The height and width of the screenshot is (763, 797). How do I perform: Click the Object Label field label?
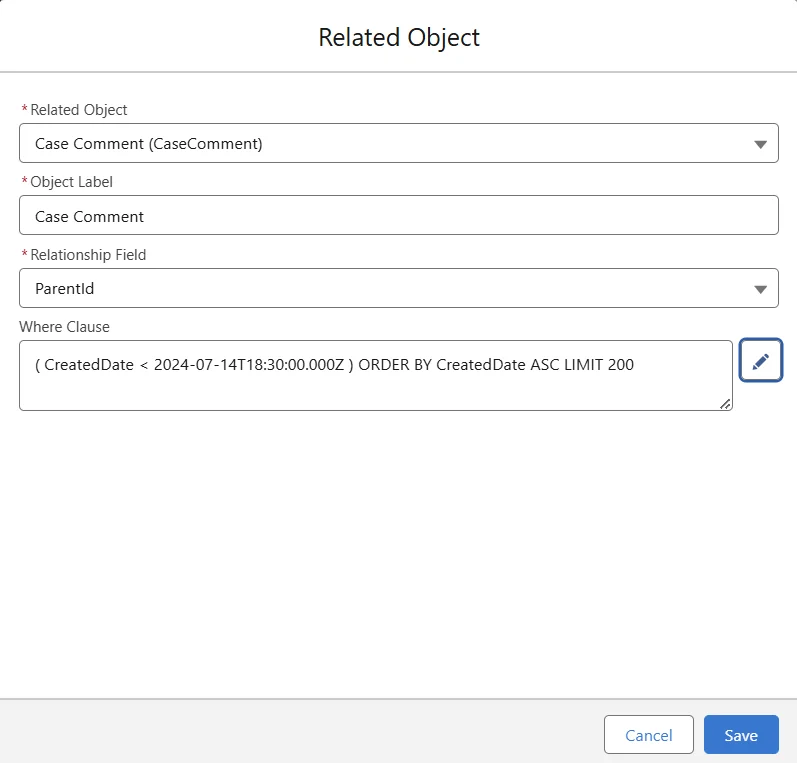pyautogui.click(x=73, y=182)
